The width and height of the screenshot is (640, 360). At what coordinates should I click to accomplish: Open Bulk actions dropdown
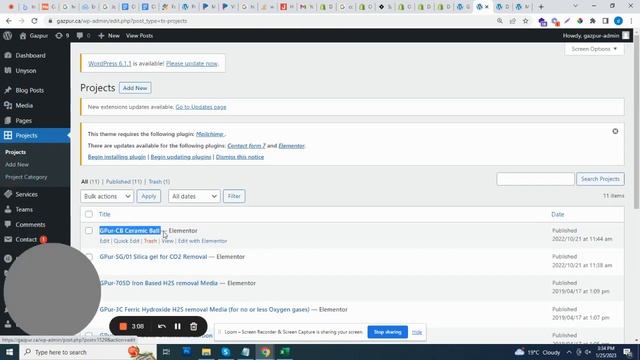[107, 196]
